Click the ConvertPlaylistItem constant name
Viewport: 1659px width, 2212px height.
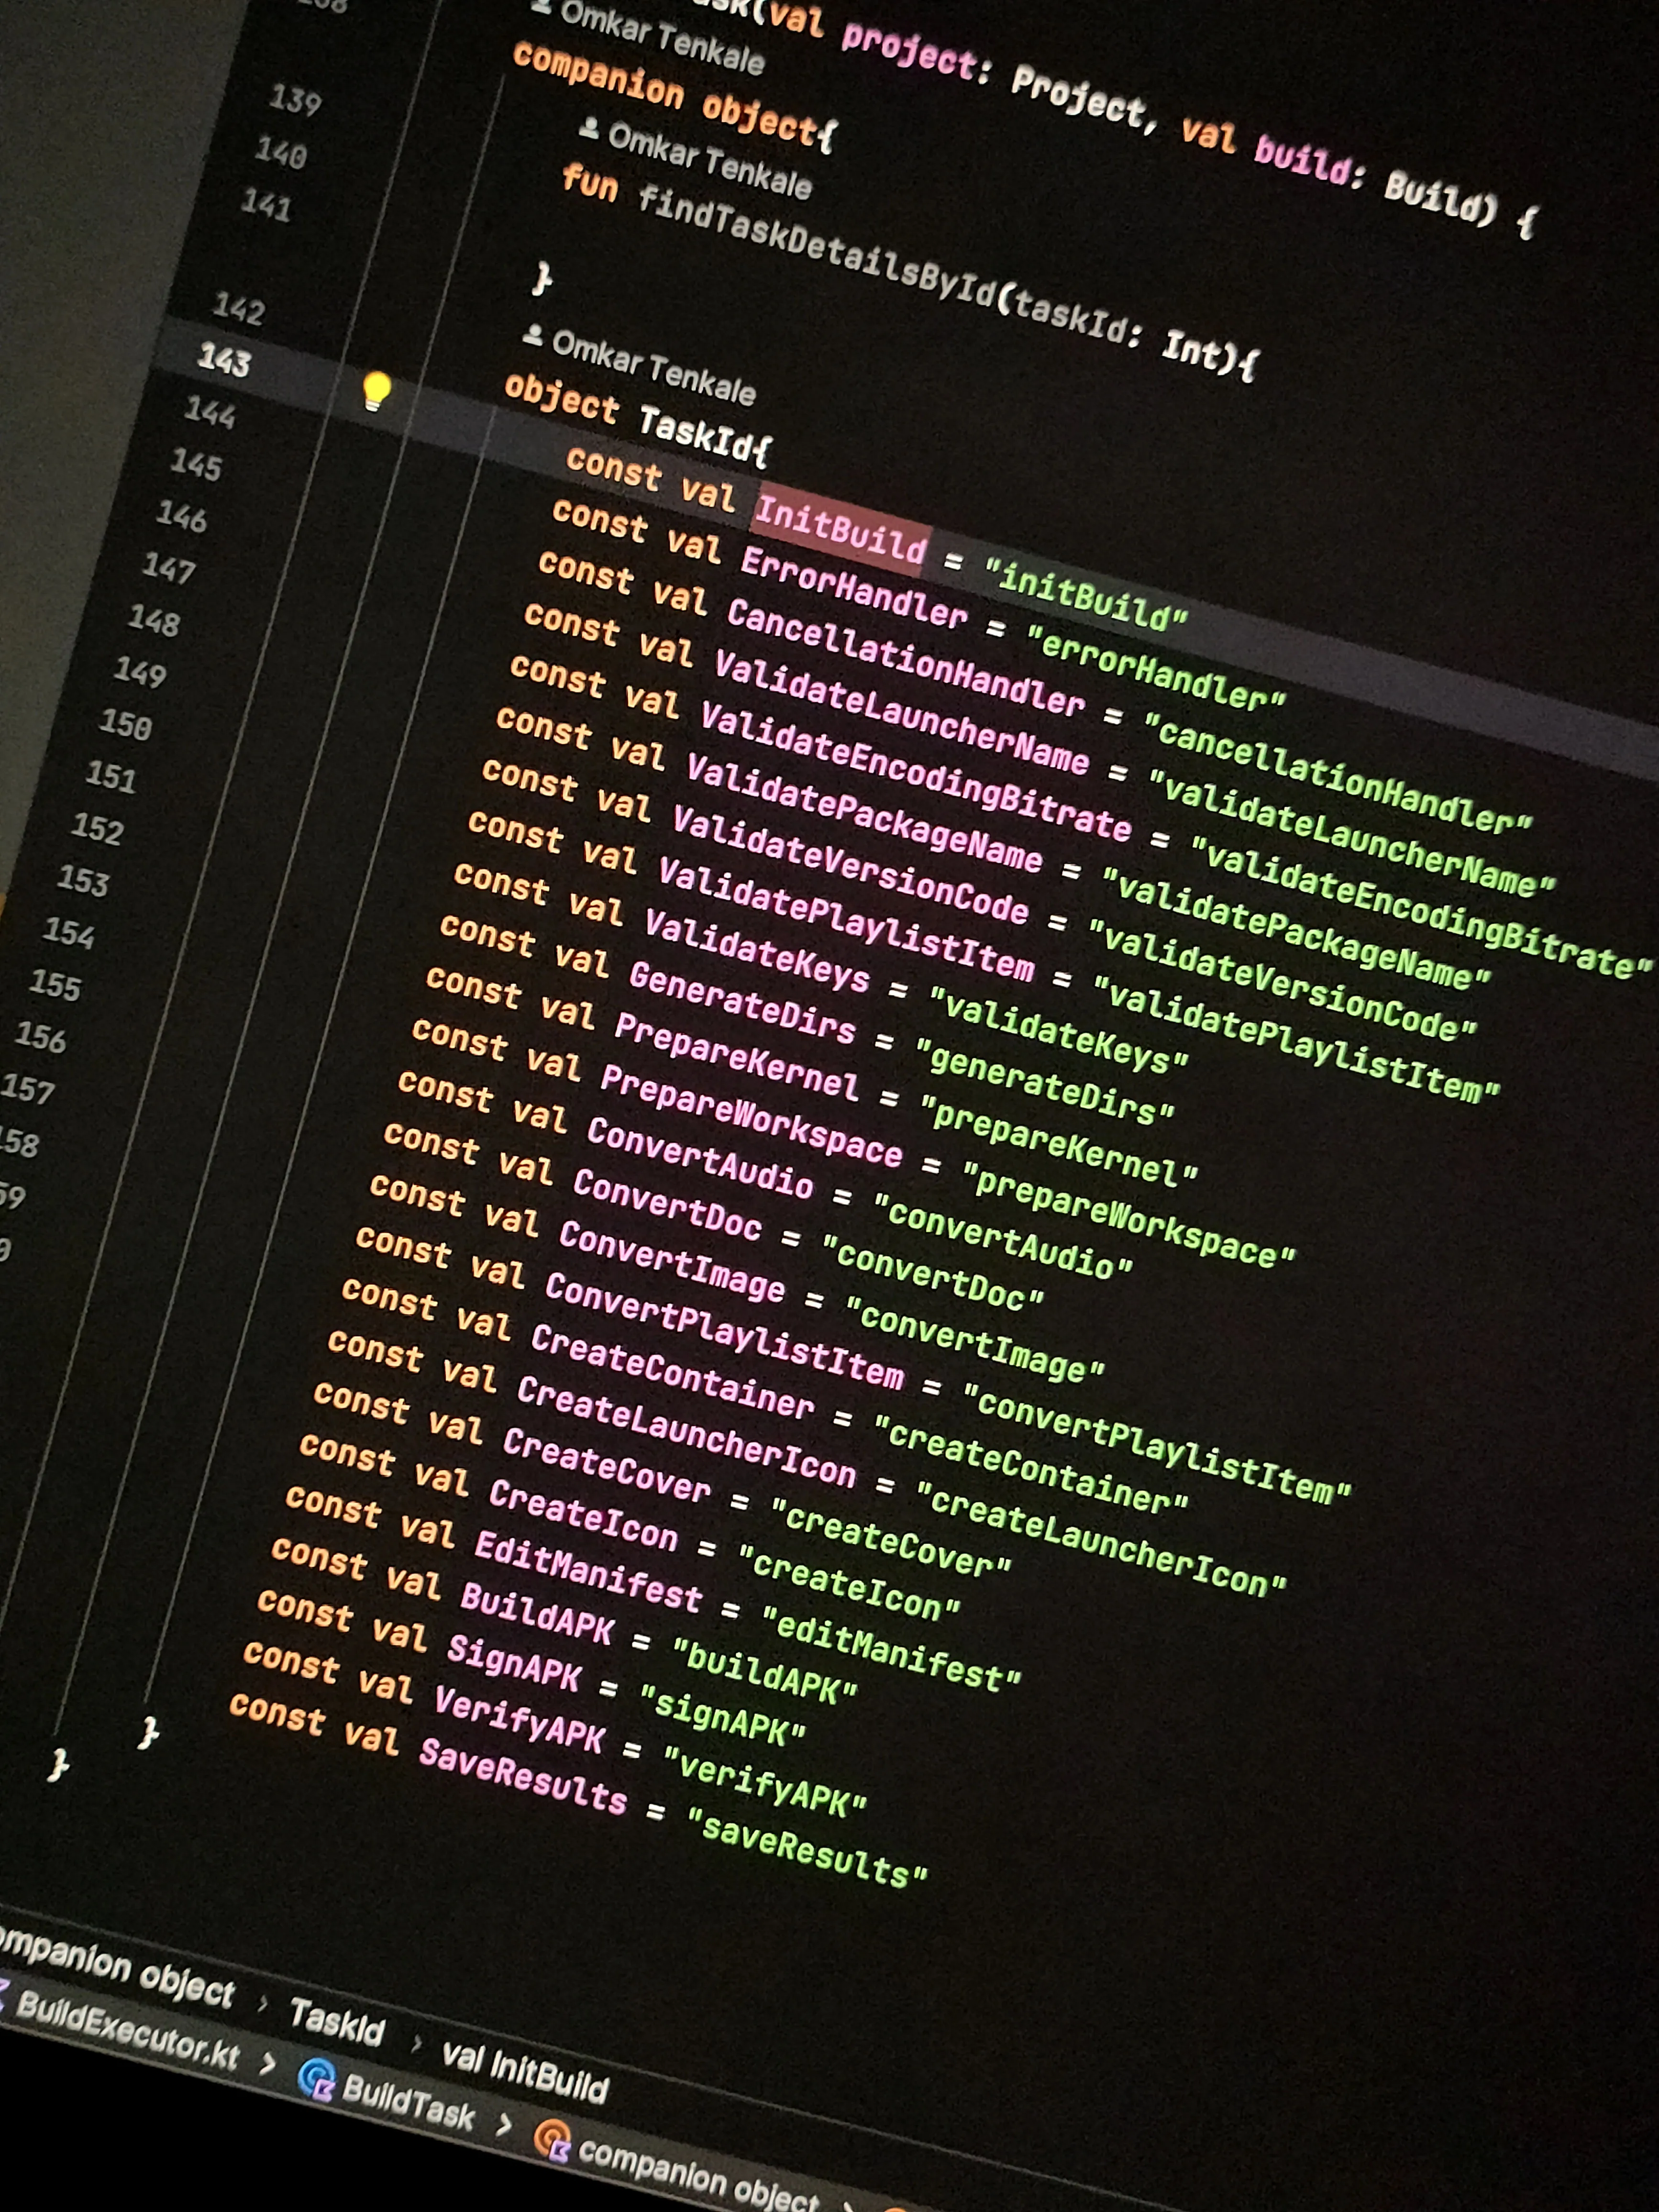[x=725, y=1332]
